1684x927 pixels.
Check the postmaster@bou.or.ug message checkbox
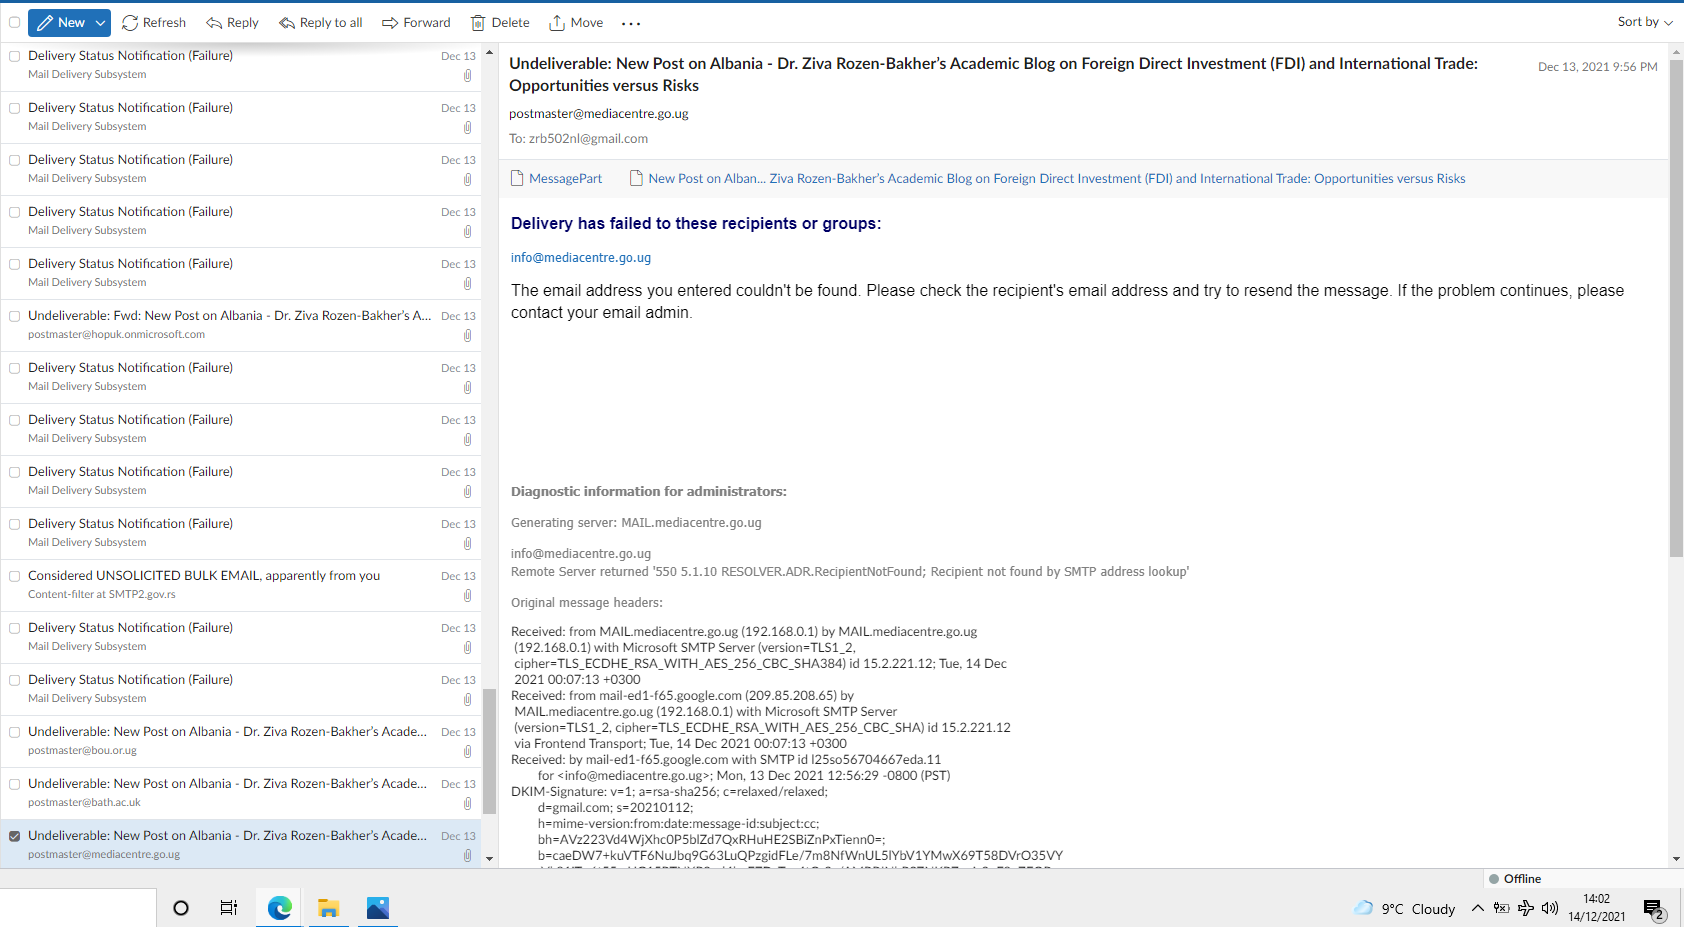click(15, 732)
